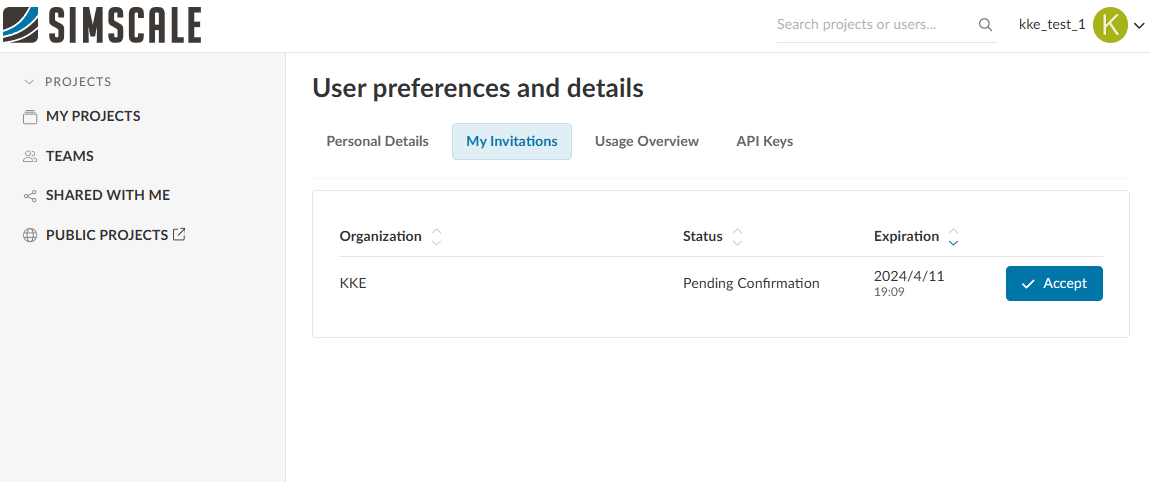Accept the KKE organization invitation
The width and height of the screenshot is (1150, 482).
[x=1053, y=284]
